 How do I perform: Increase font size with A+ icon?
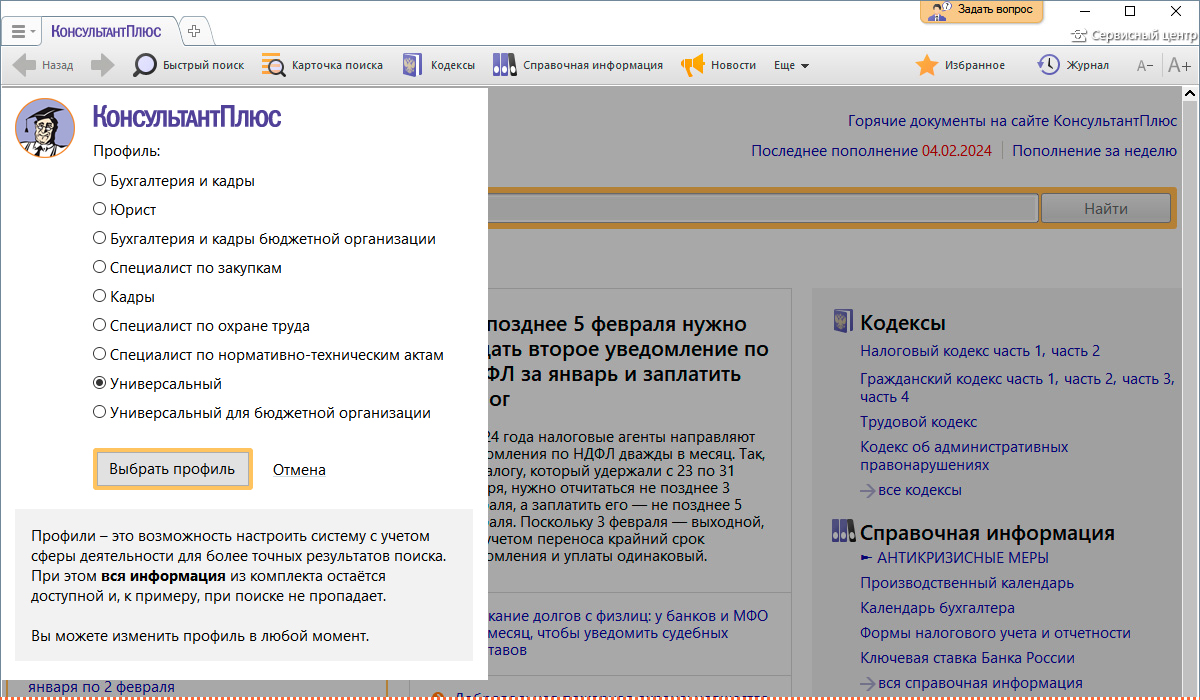pos(1179,66)
